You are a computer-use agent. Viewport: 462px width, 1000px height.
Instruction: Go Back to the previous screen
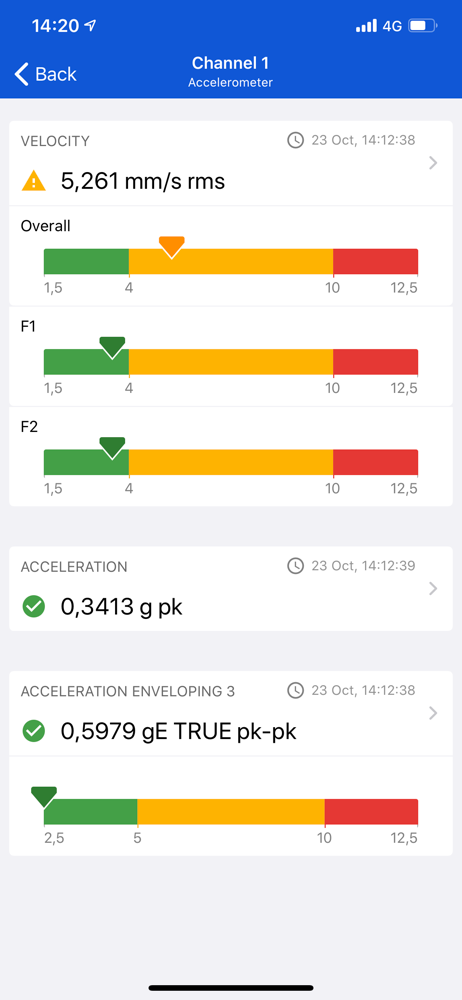point(45,74)
